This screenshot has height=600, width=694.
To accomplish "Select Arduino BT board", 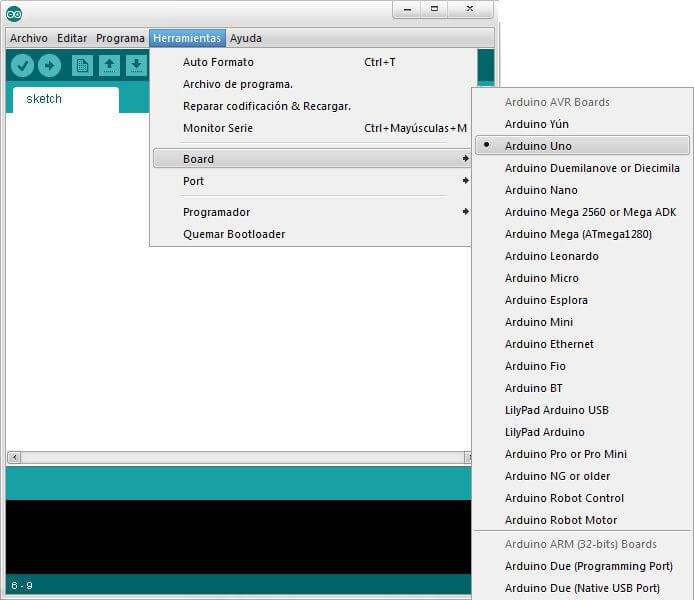I will 582,388.
